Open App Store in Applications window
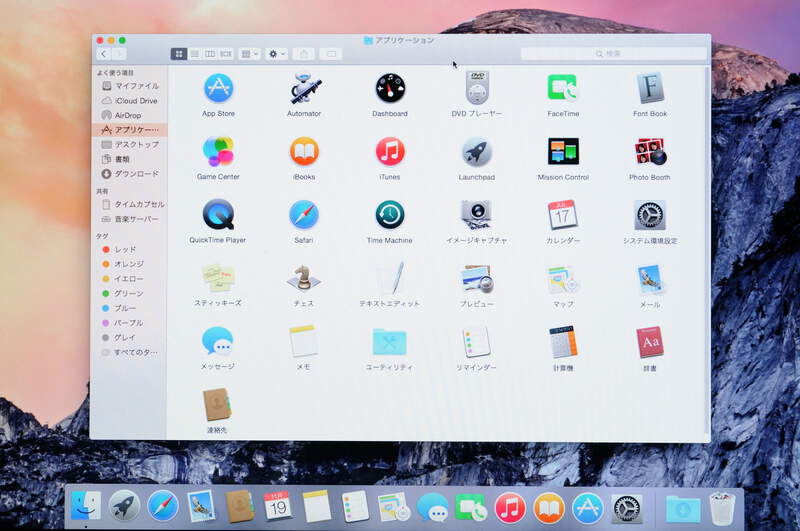The width and height of the screenshot is (800, 531). 218,88
